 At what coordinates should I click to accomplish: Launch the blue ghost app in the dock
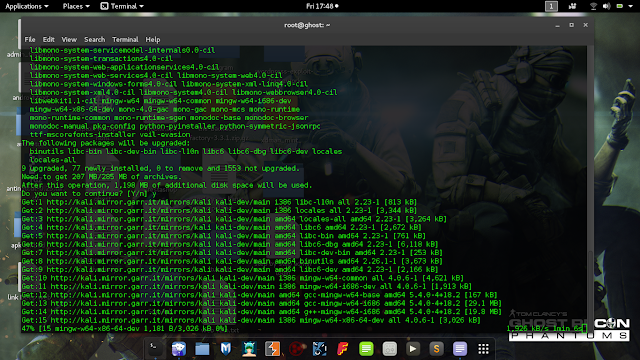click(178, 349)
